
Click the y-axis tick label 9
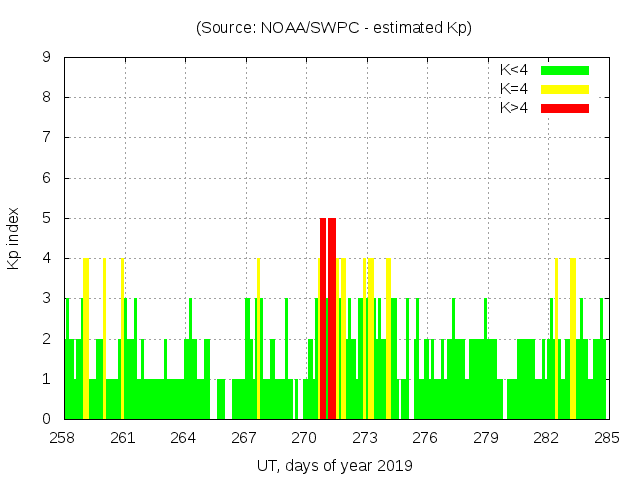[x=47, y=58]
